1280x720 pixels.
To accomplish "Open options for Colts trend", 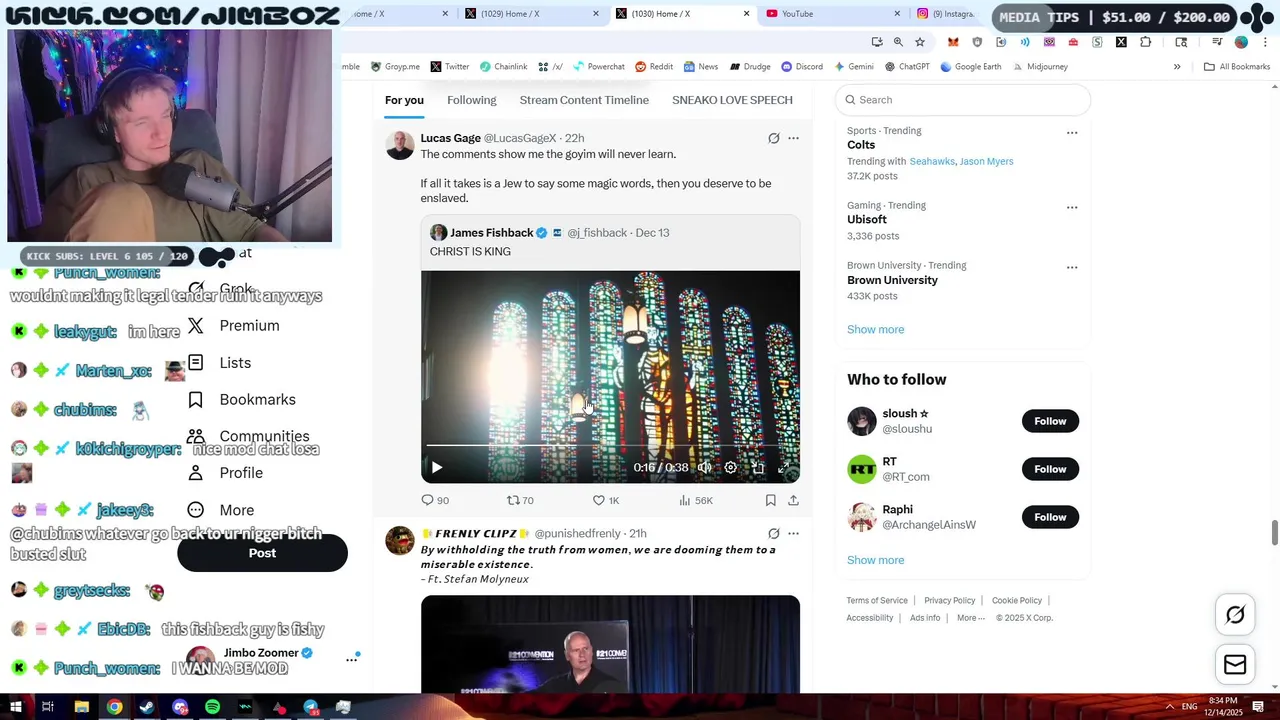I will [x=1072, y=132].
